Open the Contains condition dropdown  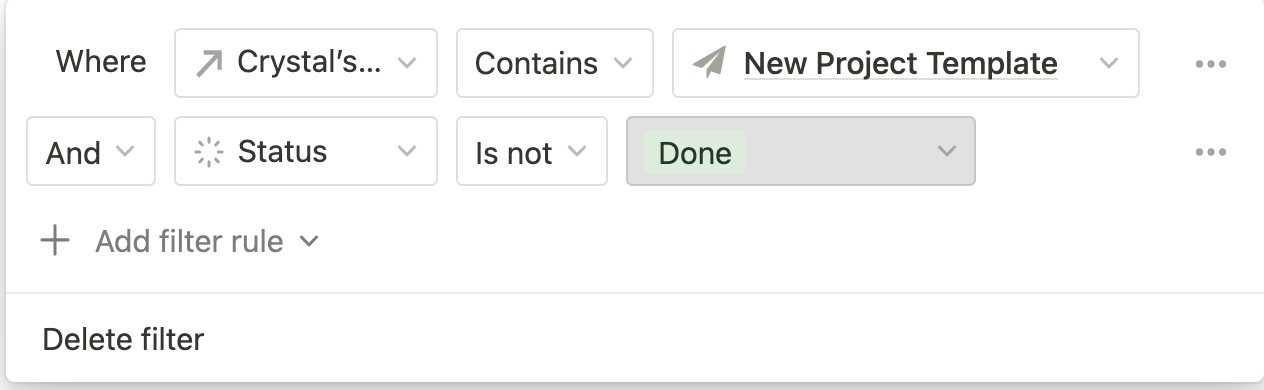[555, 63]
